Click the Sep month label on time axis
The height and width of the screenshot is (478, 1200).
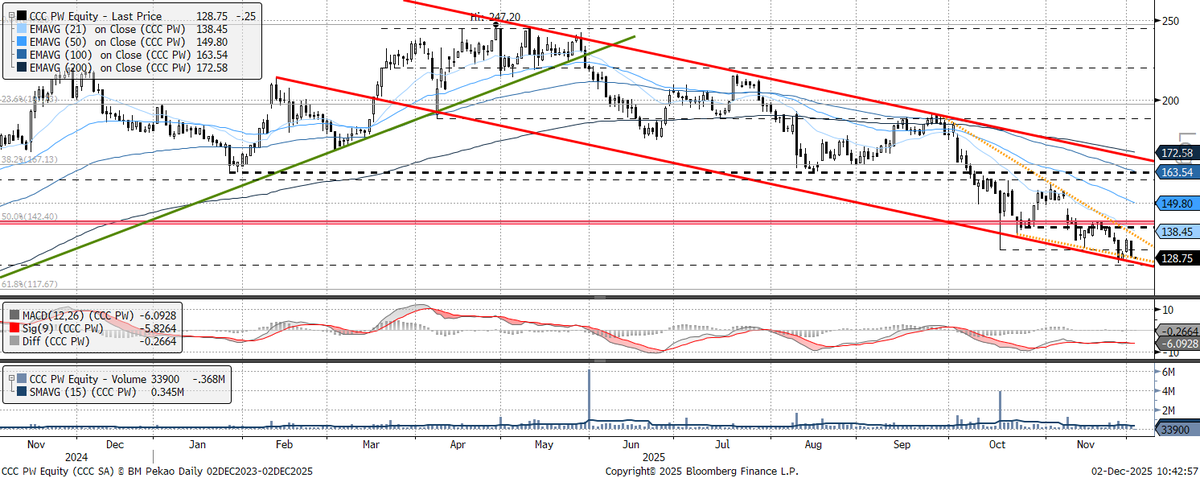pos(901,443)
